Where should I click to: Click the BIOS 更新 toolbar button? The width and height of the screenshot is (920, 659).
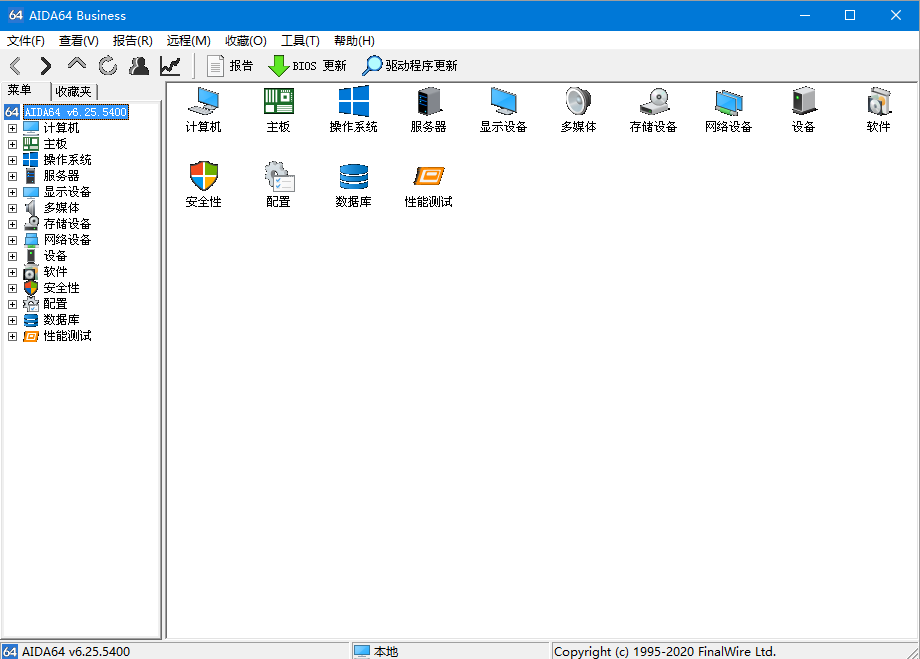pyautogui.click(x=307, y=66)
